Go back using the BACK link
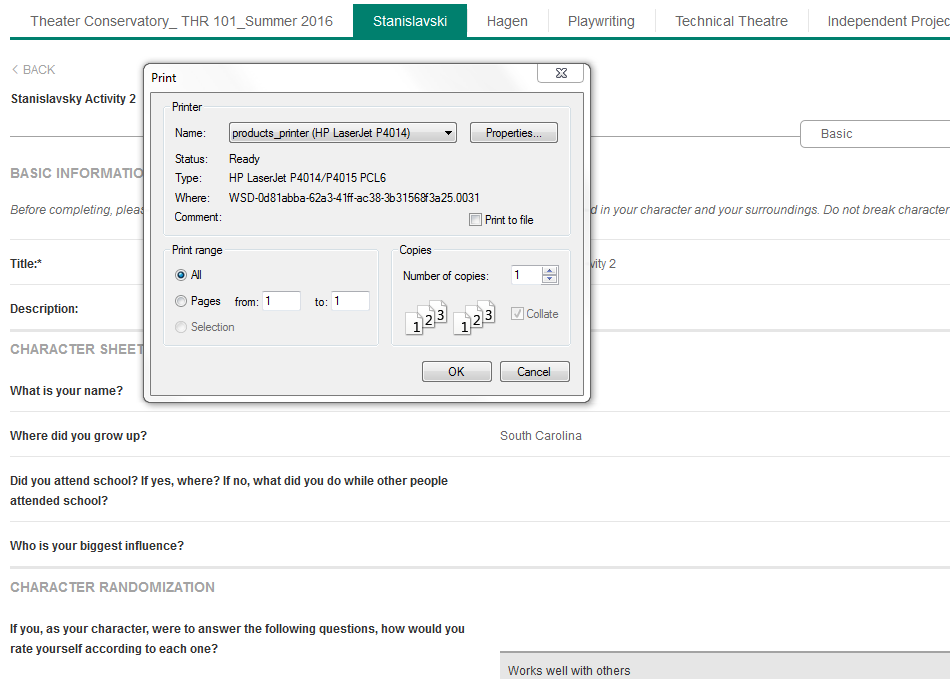This screenshot has height=679, width=950. (33, 70)
